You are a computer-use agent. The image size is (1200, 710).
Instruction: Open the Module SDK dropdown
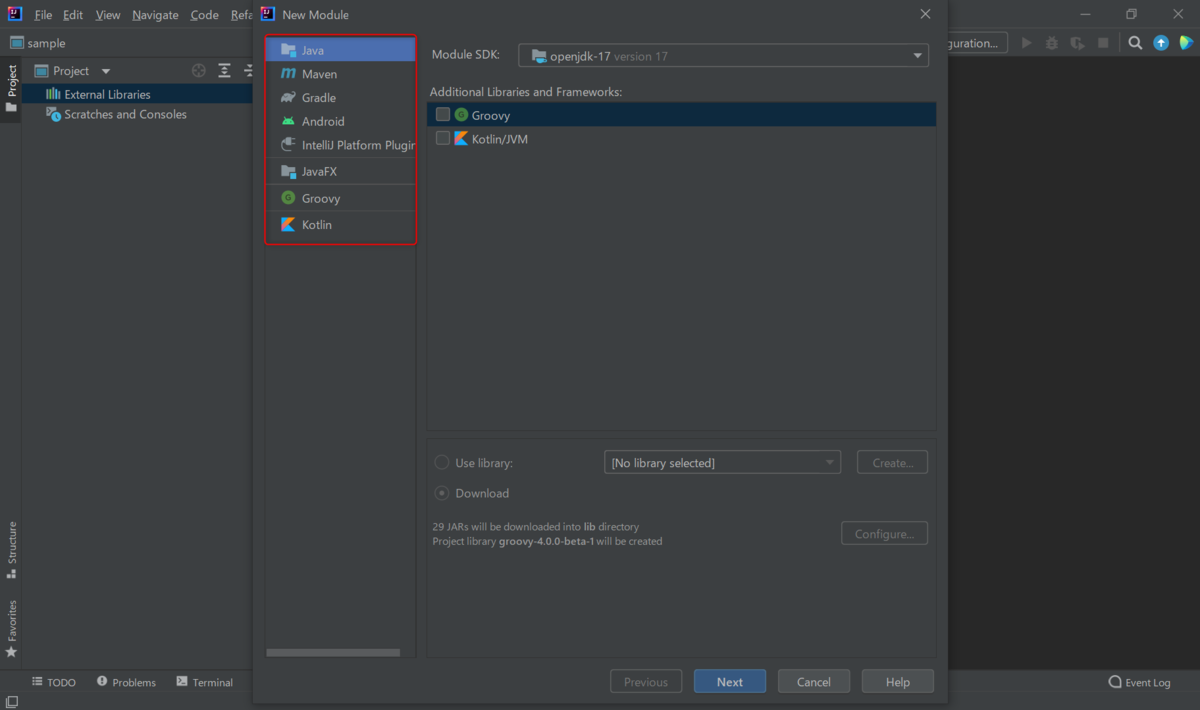723,56
